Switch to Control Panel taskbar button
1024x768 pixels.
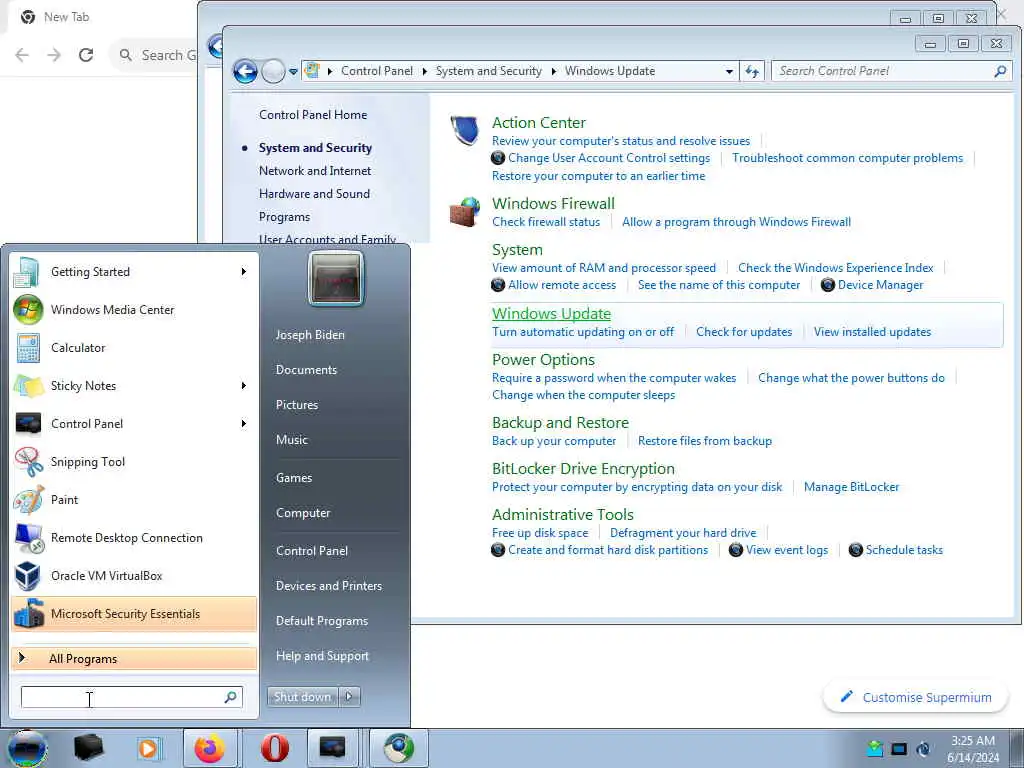pos(333,748)
